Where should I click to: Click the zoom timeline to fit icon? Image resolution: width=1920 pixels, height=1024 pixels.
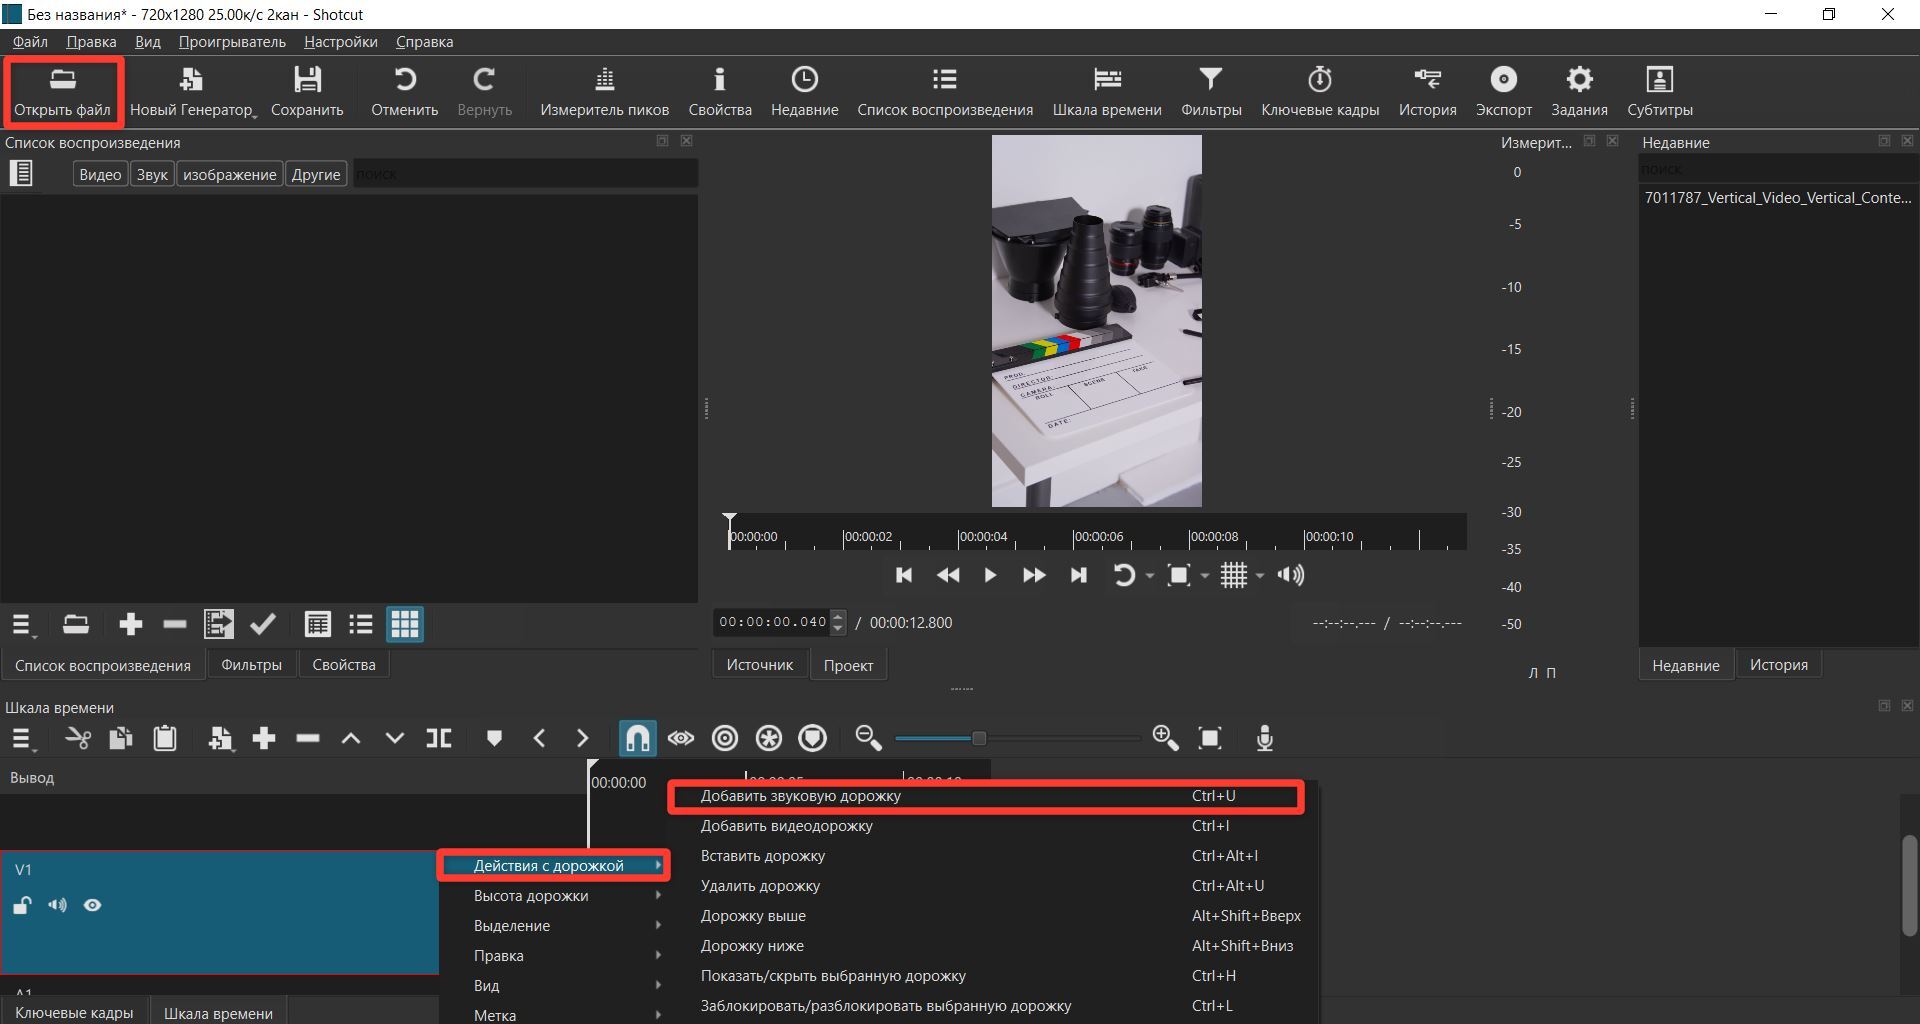1210,739
